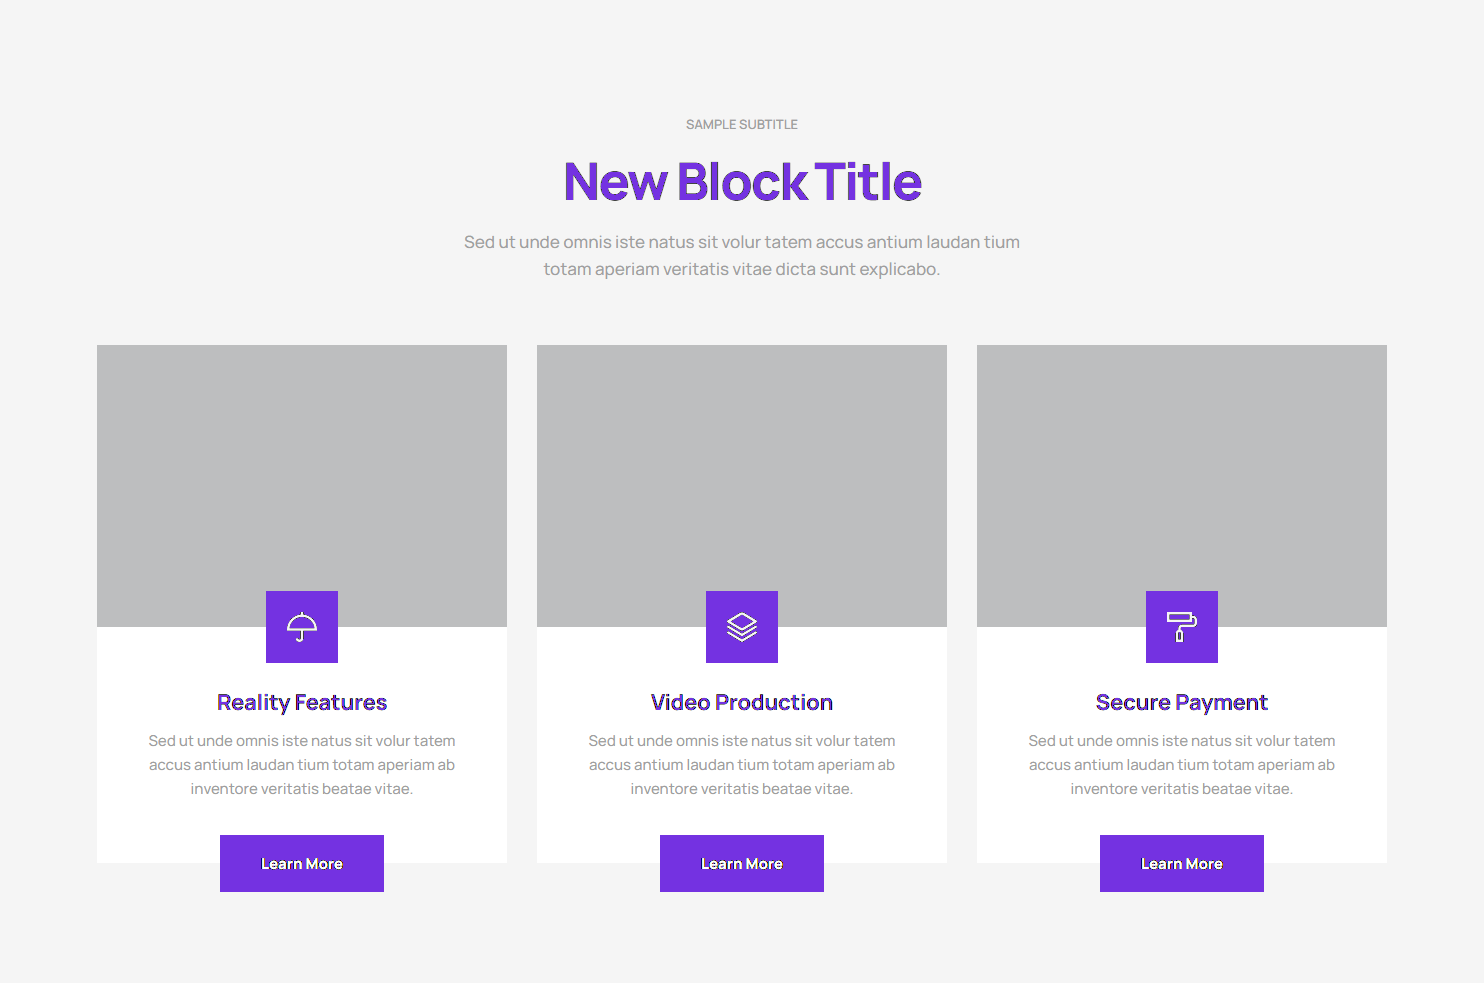Click the word Block in main title

pos(742,182)
